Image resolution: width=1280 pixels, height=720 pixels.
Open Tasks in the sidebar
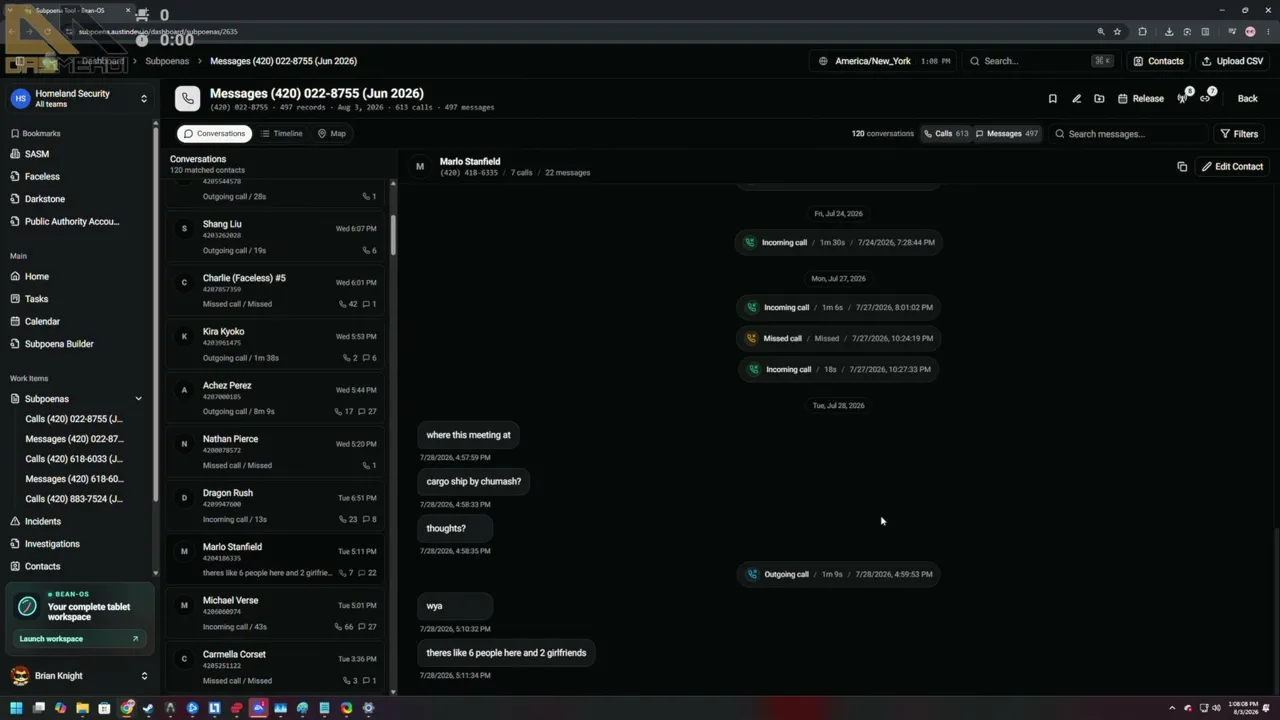coord(37,299)
